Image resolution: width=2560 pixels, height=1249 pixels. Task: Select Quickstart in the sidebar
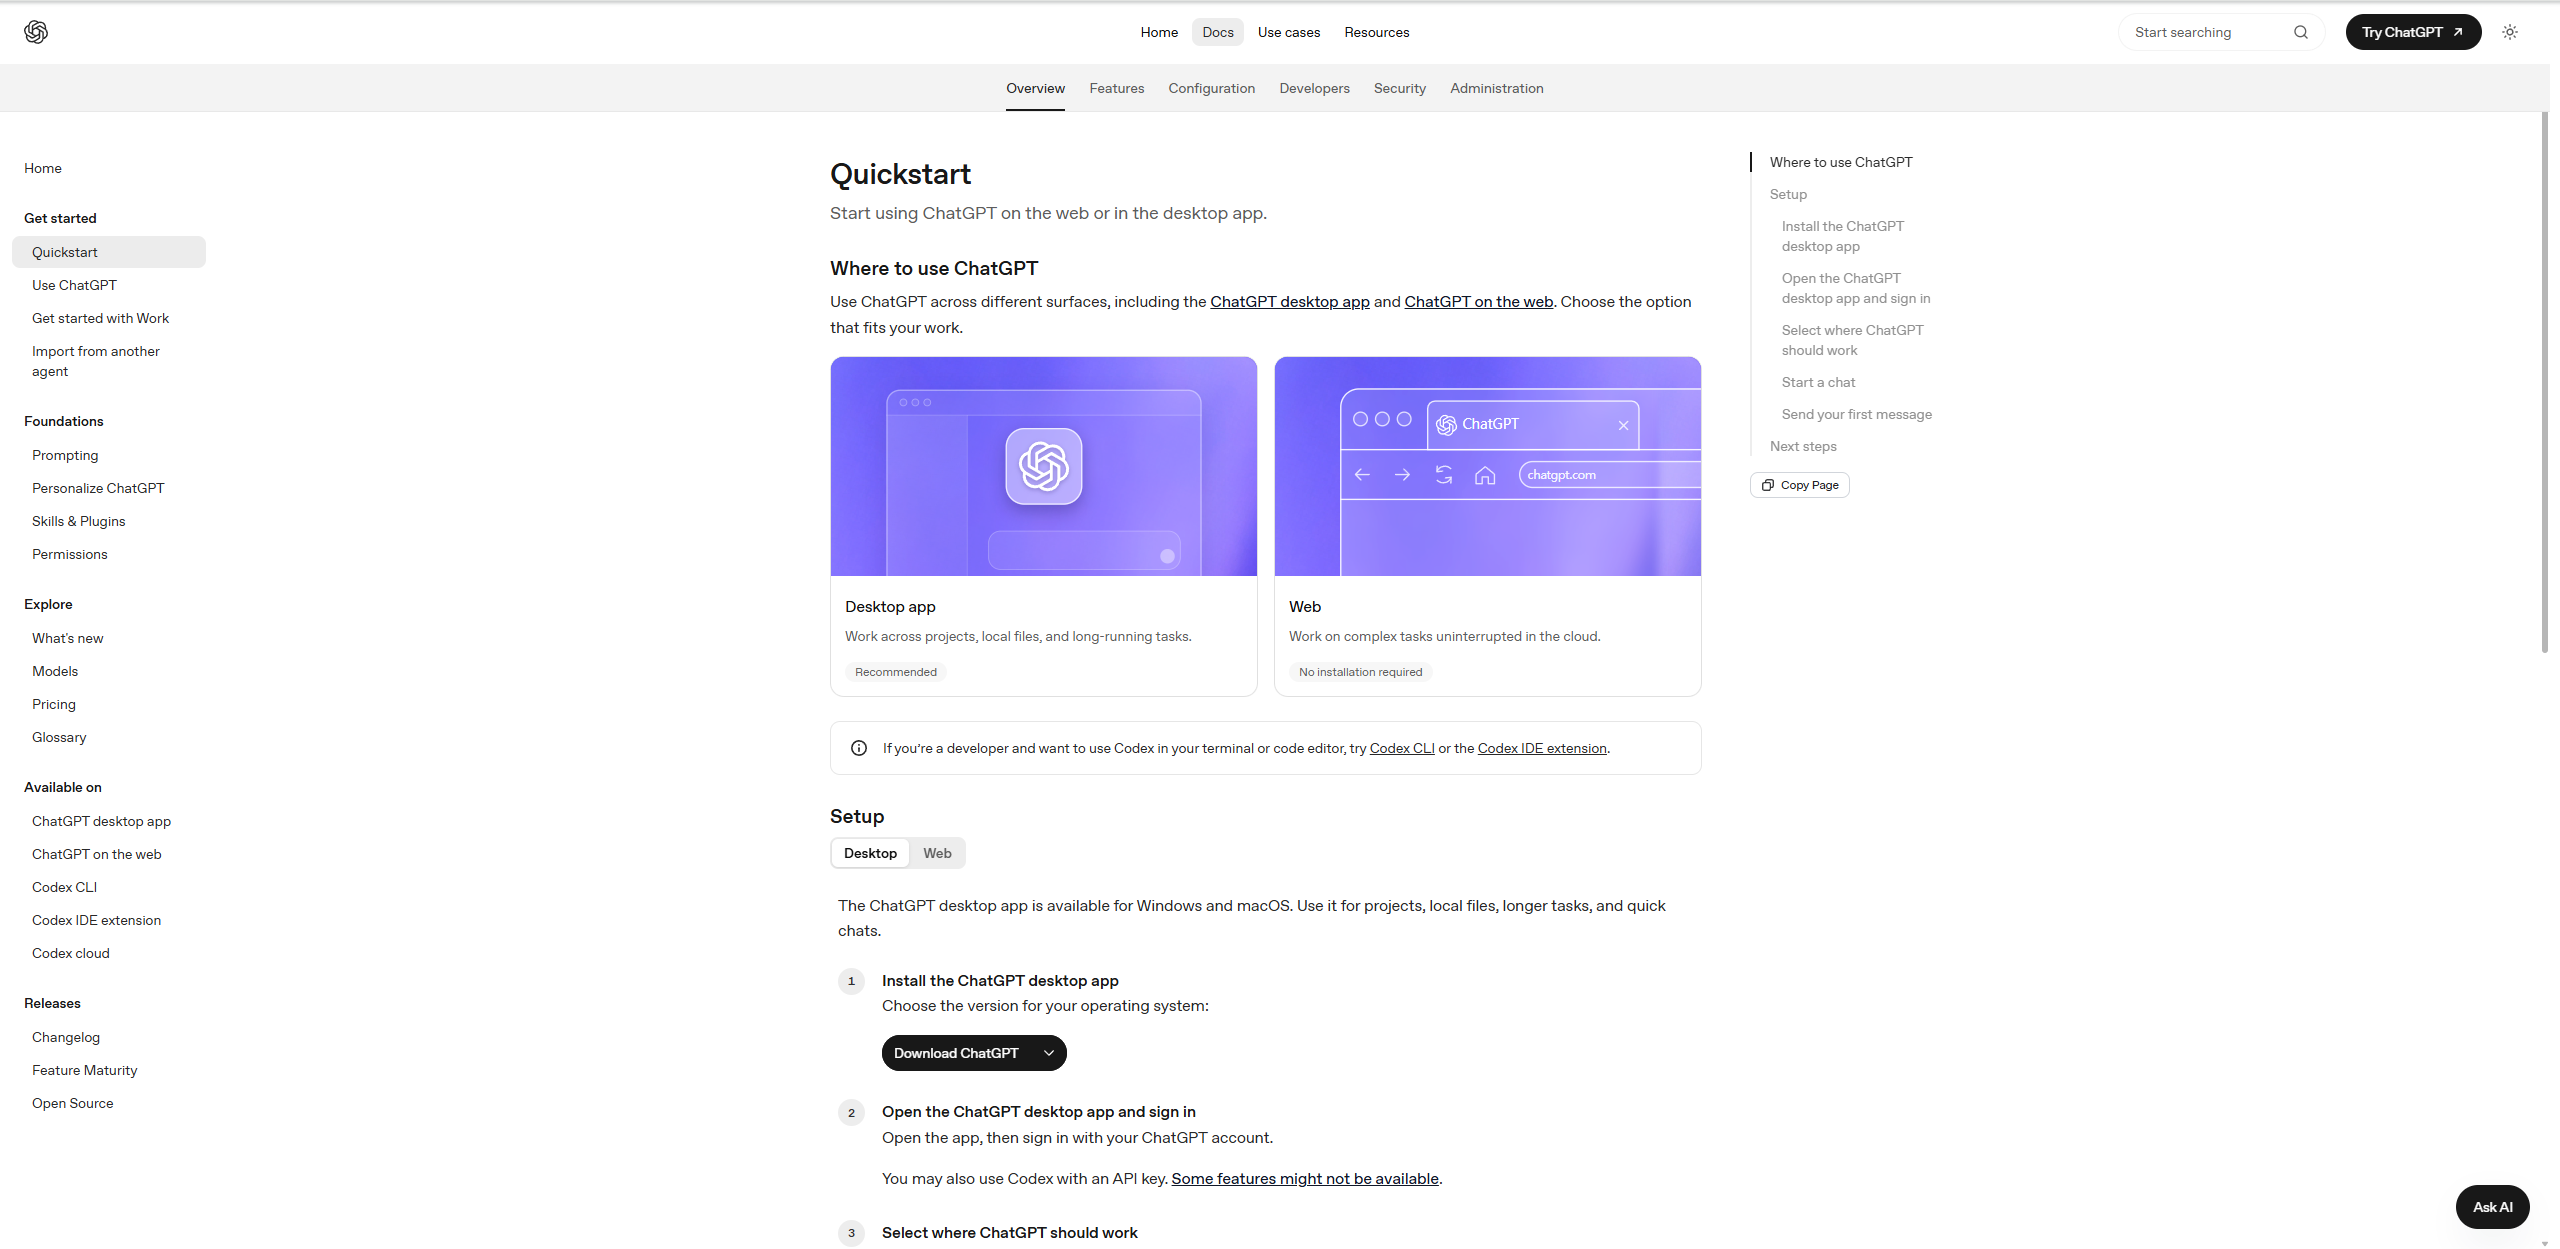(x=109, y=252)
